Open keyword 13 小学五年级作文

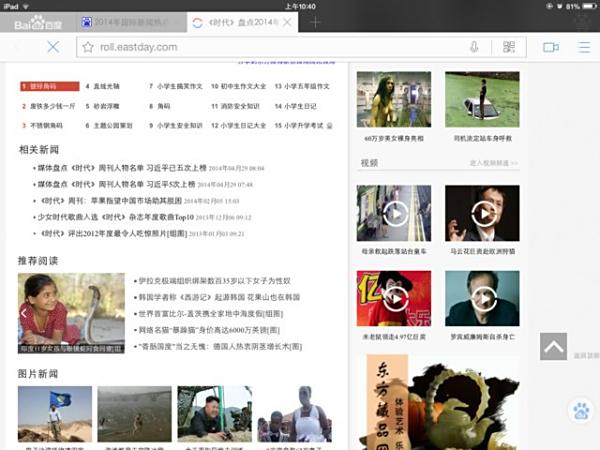tap(302, 86)
